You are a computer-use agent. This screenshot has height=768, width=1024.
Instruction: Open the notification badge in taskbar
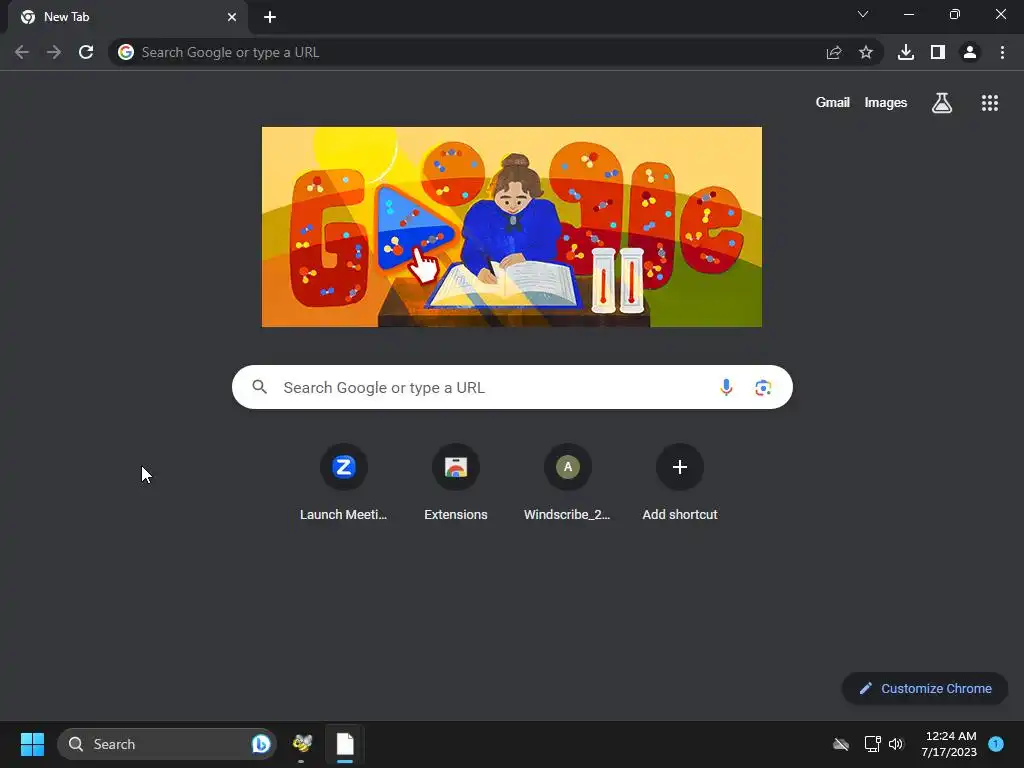[996, 744]
